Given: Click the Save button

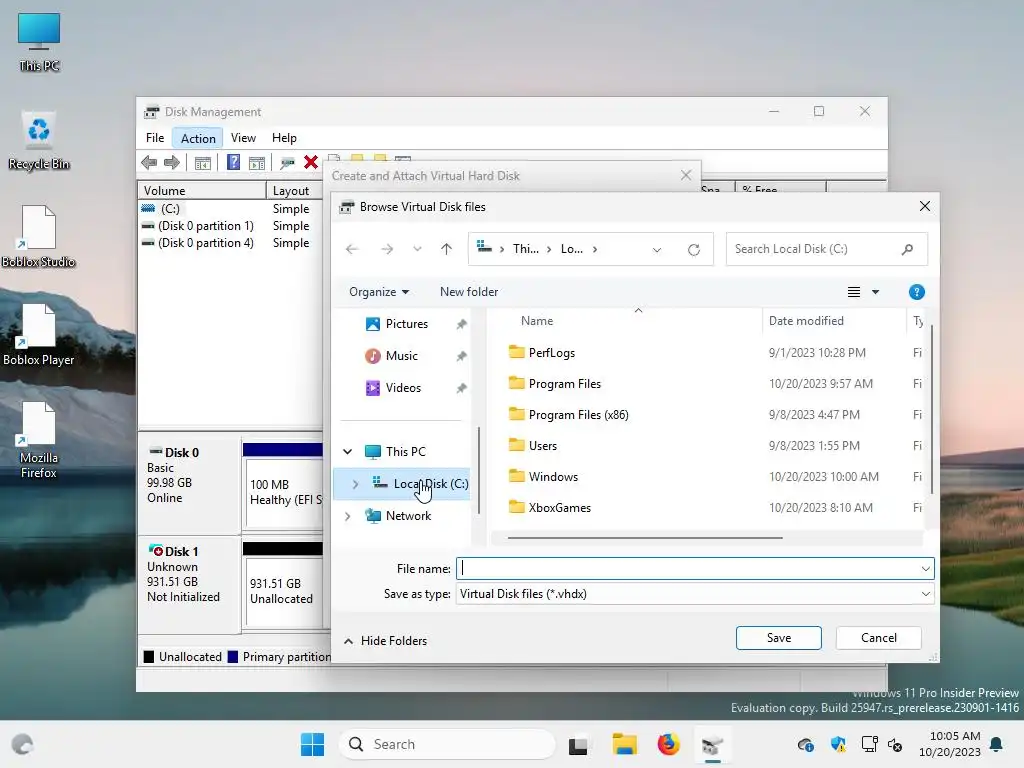Looking at the screenshot, I should (x=778, y=638).
